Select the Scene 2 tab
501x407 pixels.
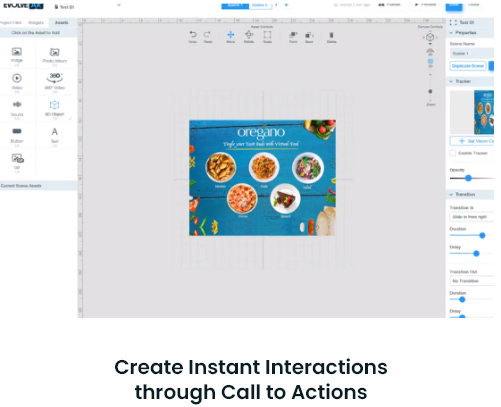260,5
